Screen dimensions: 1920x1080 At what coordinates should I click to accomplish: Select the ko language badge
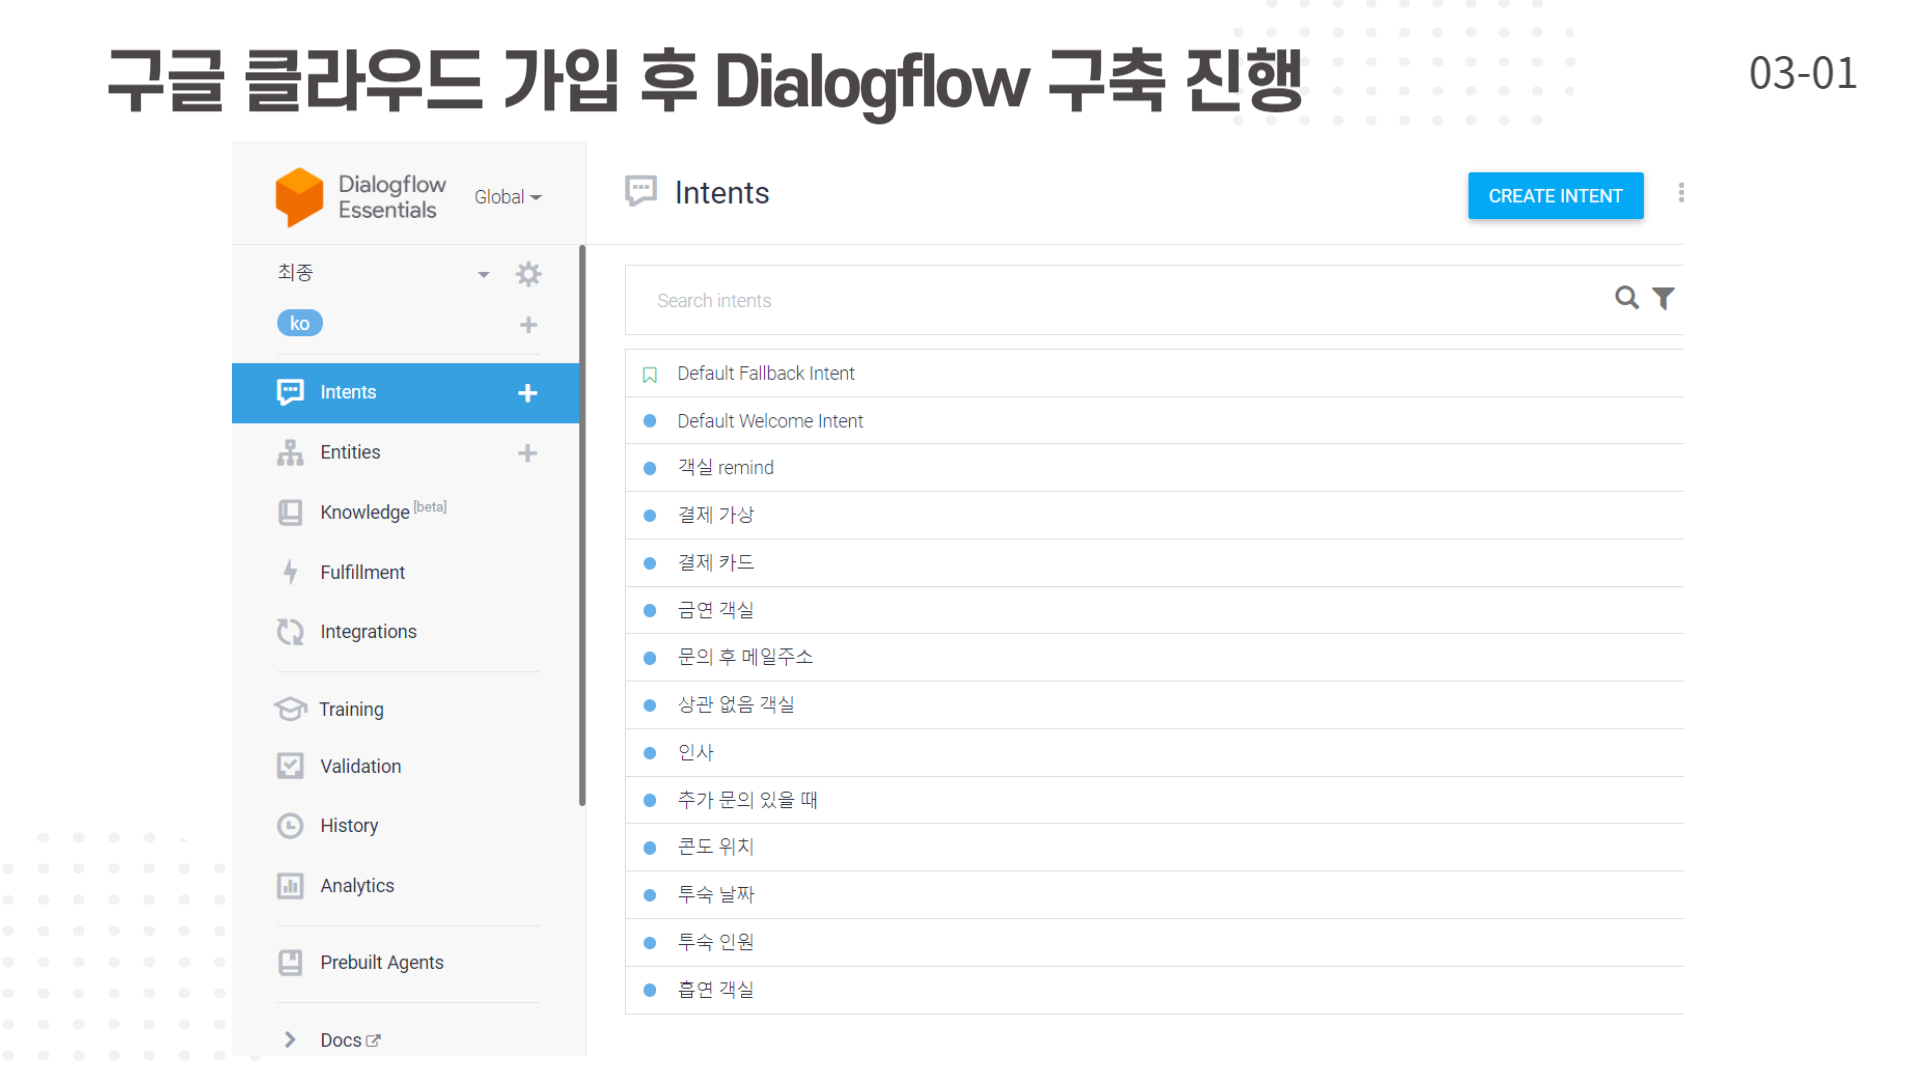pos(299,323)
